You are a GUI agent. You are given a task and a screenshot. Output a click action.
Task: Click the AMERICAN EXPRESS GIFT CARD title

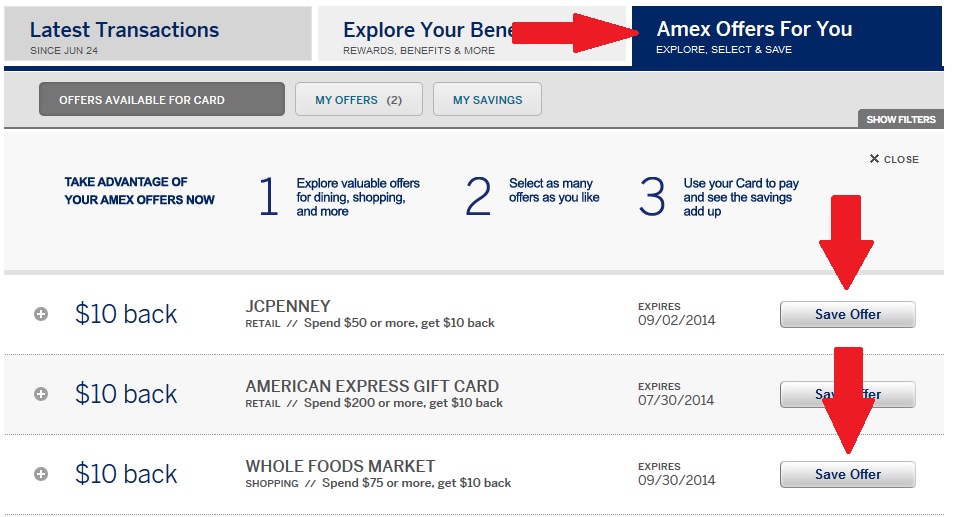pos(372,386)
